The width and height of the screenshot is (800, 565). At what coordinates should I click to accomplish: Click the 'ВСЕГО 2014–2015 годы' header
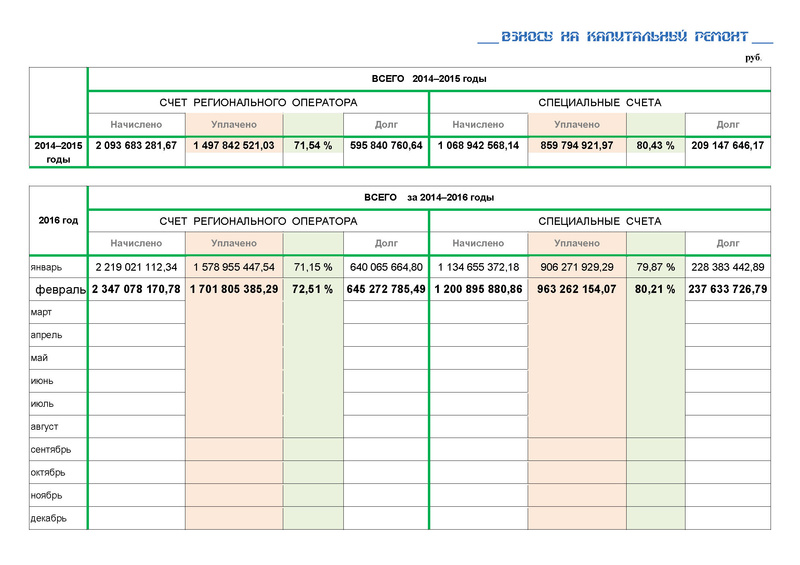click(x=429, y=78)
